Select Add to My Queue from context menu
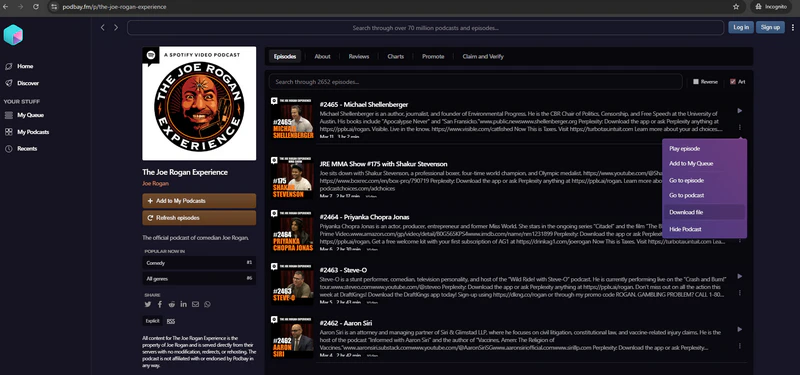800x375 pixels. tap(705, 164)
